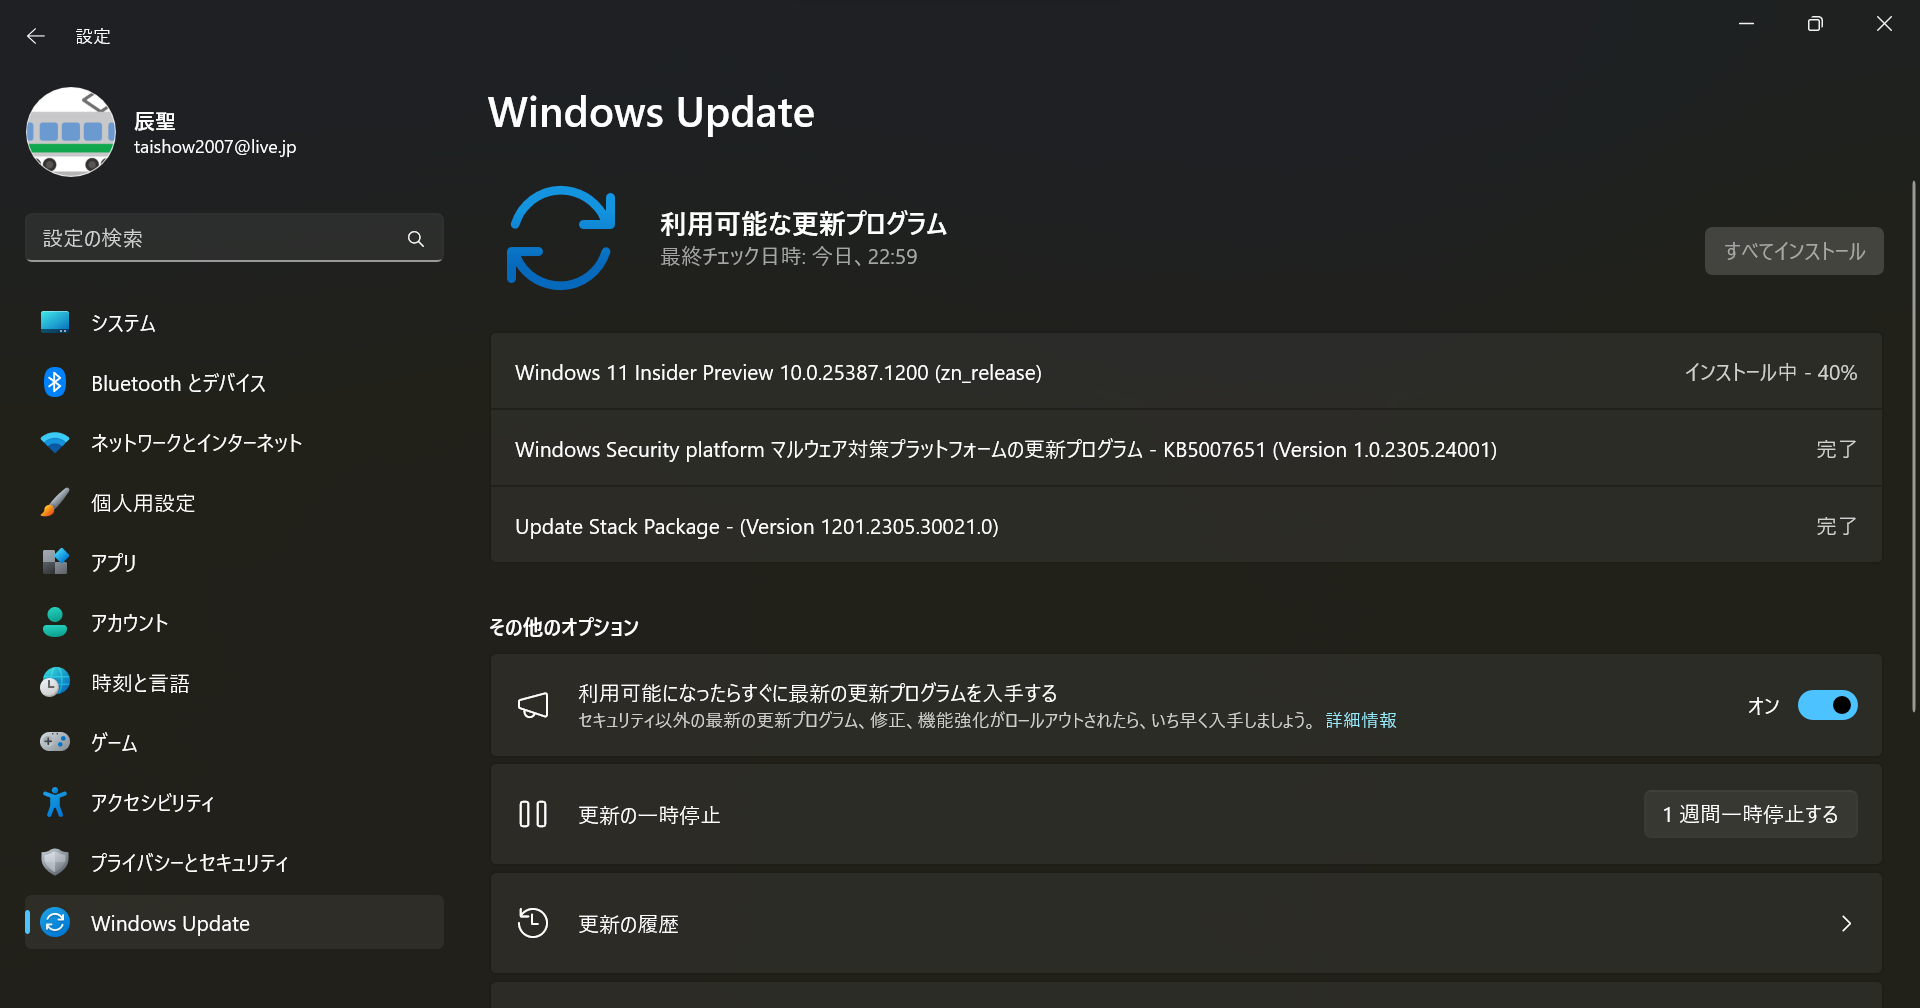The height and width of the screenshot is (1008, 1920).
Task: Click the インストール中 - 40% status text
Action: pos(1770,372)
